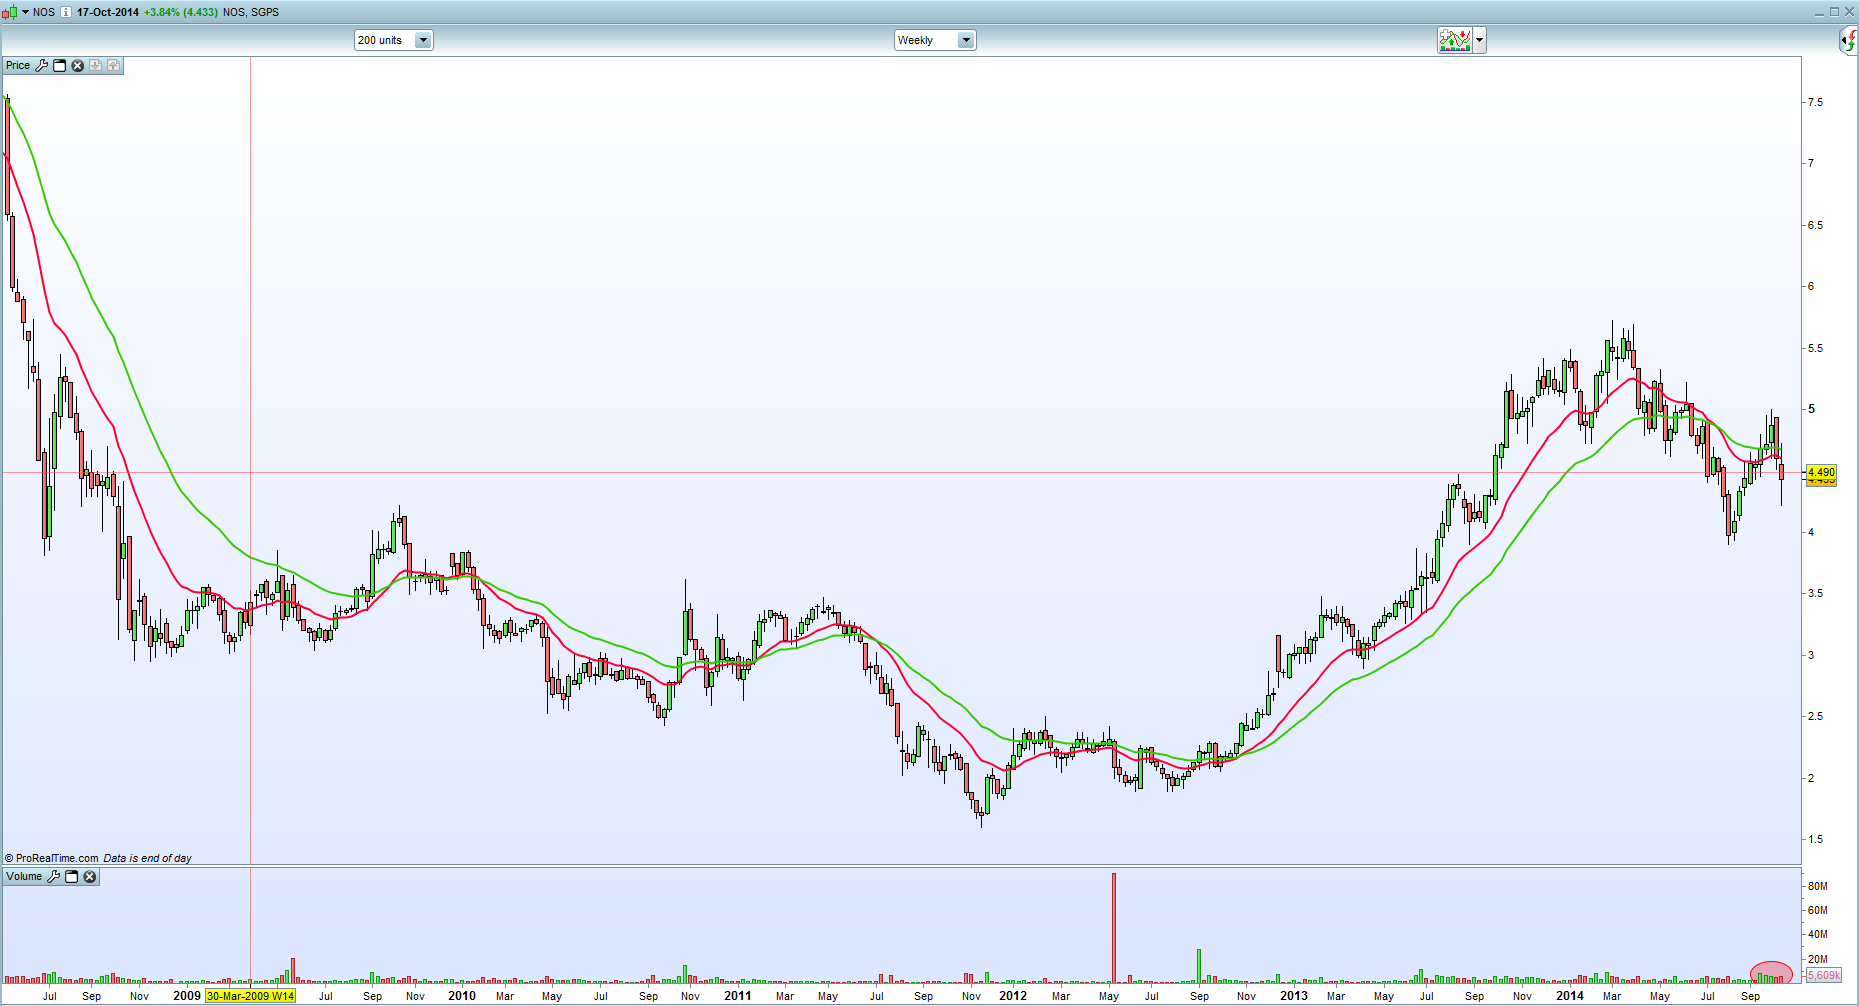Click the add indicator chart icon
This screenshot has width=1859, height=1006.
[1455, 40]
